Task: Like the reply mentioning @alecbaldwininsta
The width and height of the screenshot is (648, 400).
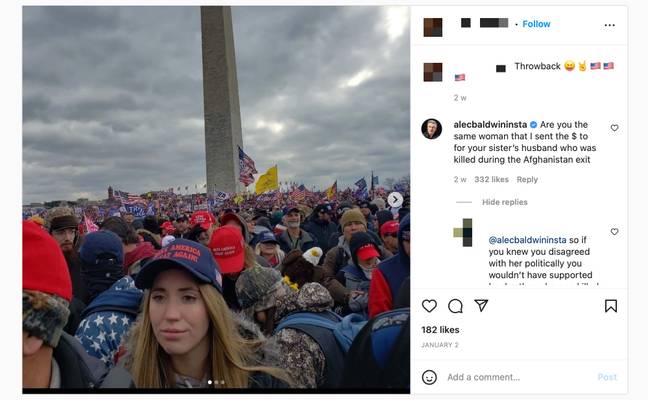Action: tap(615, 232)
